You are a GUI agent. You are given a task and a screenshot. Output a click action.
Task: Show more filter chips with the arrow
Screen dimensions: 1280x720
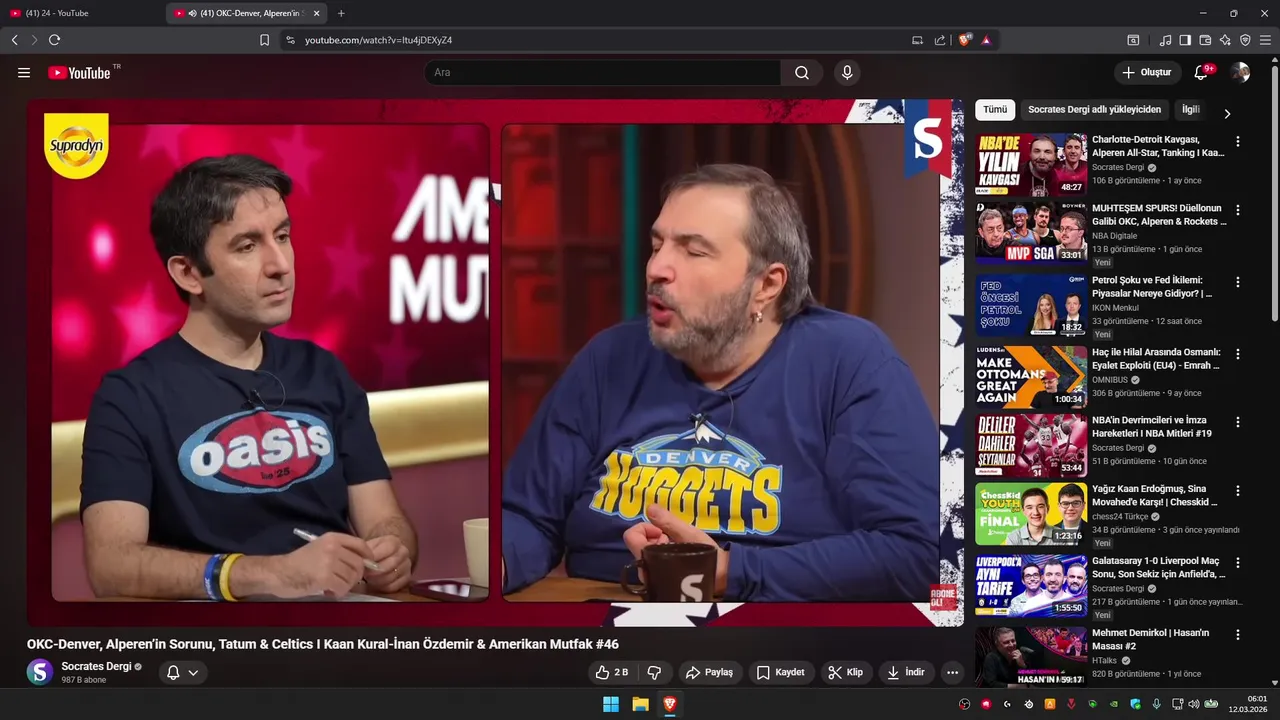[1227, 113]
